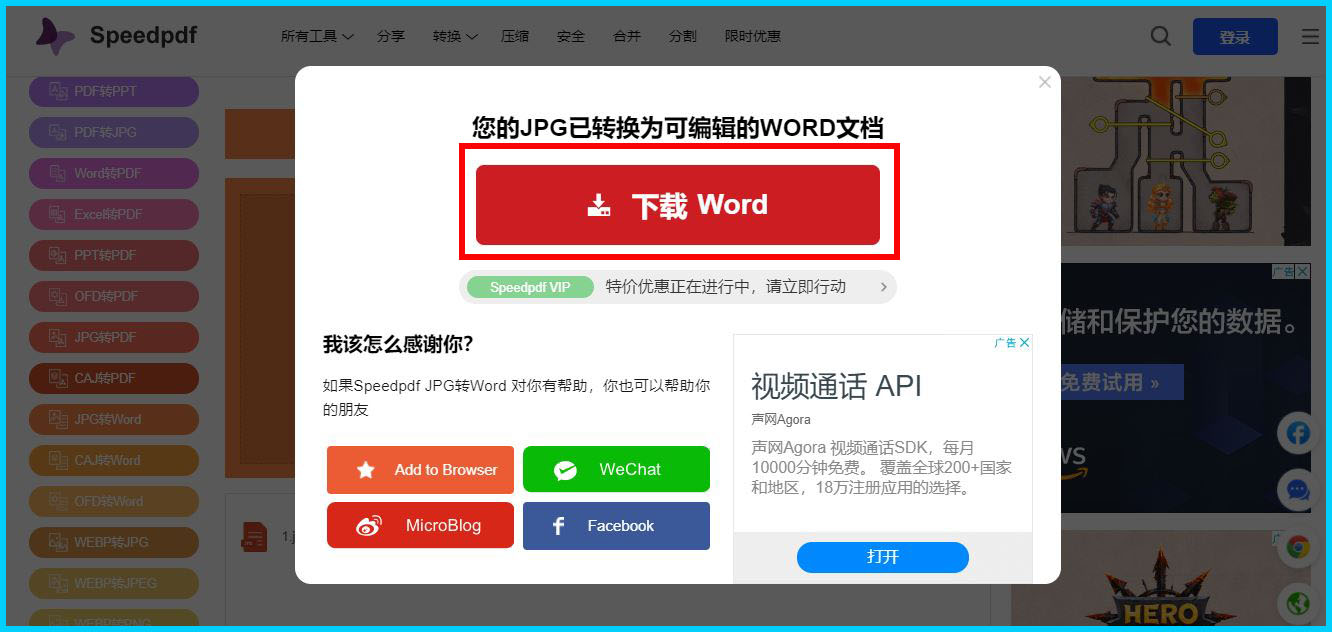Image resolution: width=1332 pixels, height=632 pixels.
Task: Select the JPG转PDF conversion tool
Action: coord(113,337)
